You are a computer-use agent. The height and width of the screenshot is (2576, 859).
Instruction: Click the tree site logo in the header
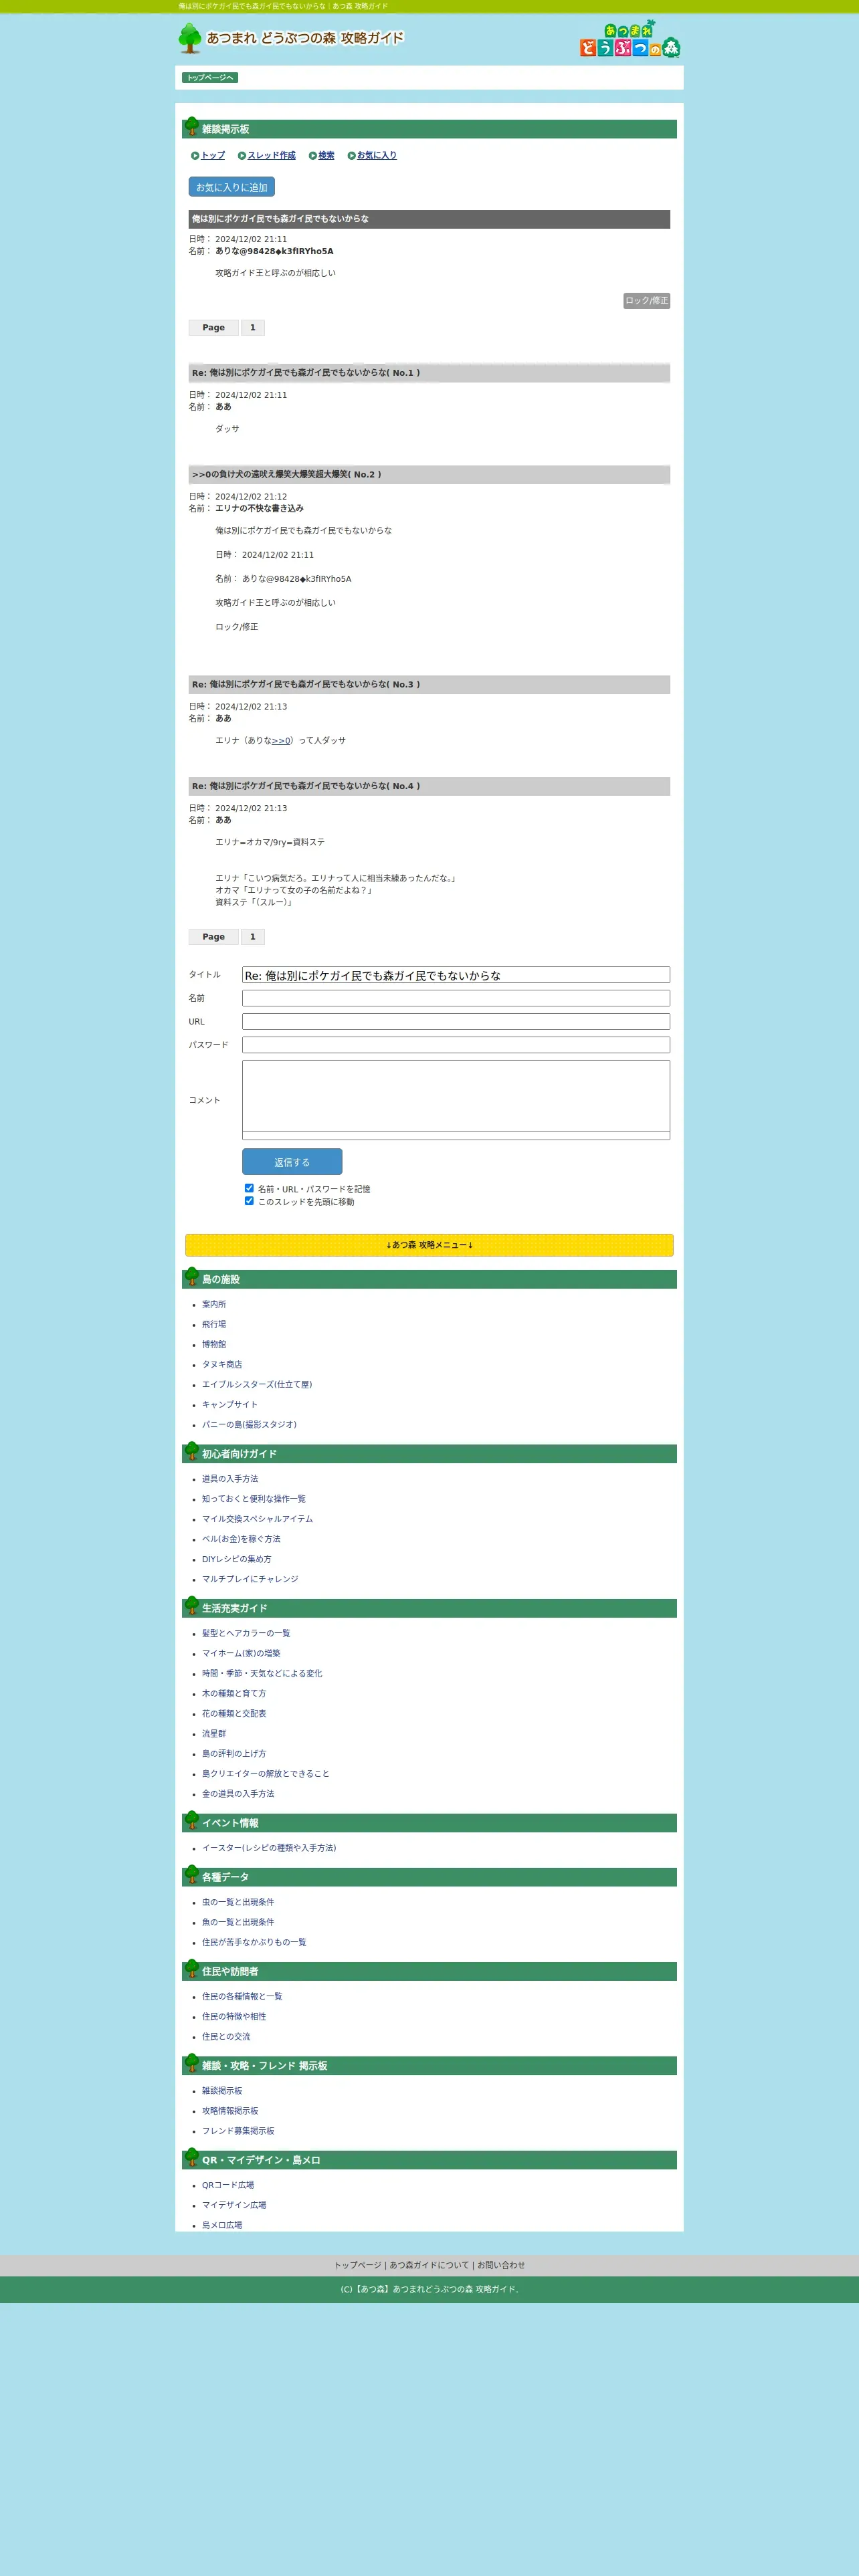click(291, 38)
